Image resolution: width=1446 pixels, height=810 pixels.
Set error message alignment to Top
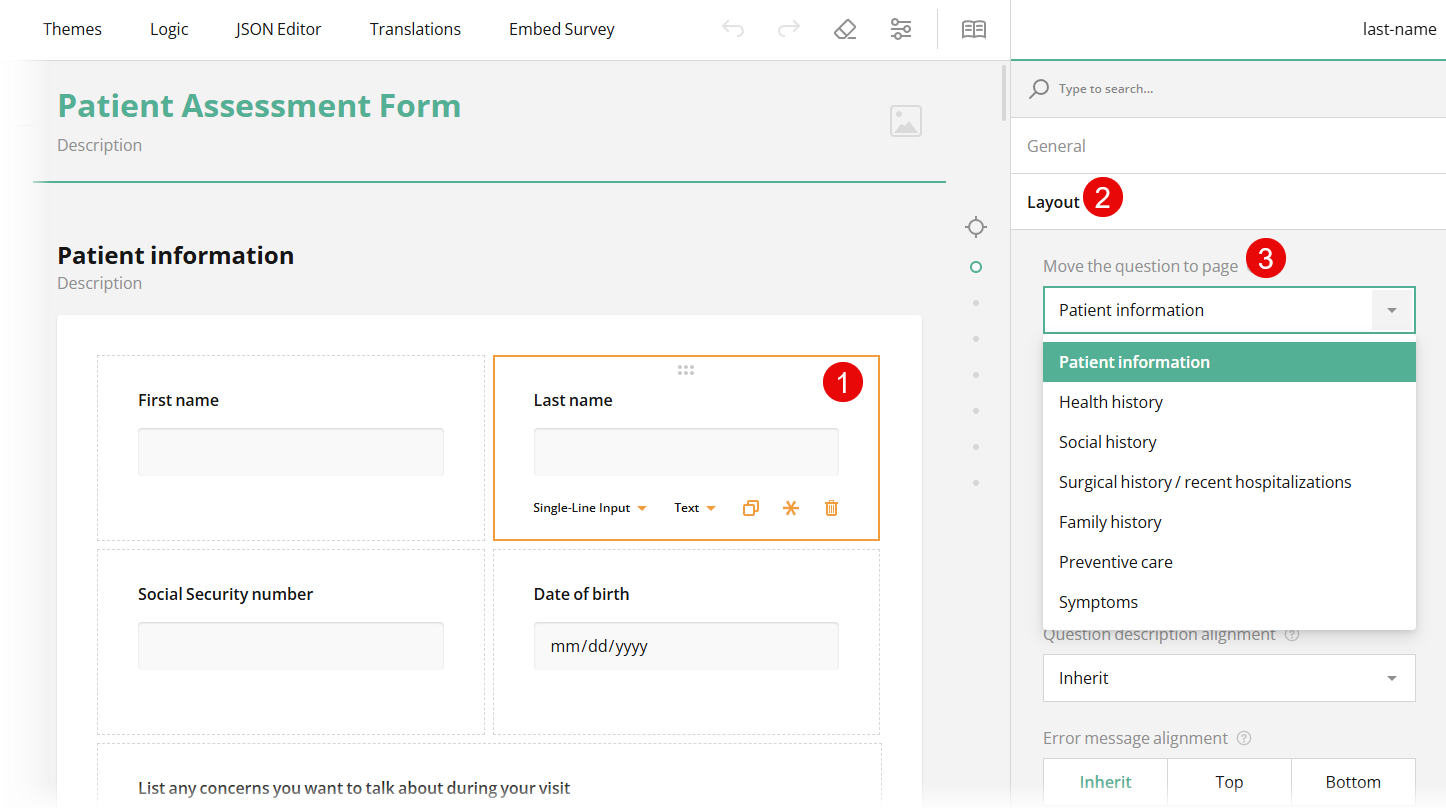(x=1229, y=781)
